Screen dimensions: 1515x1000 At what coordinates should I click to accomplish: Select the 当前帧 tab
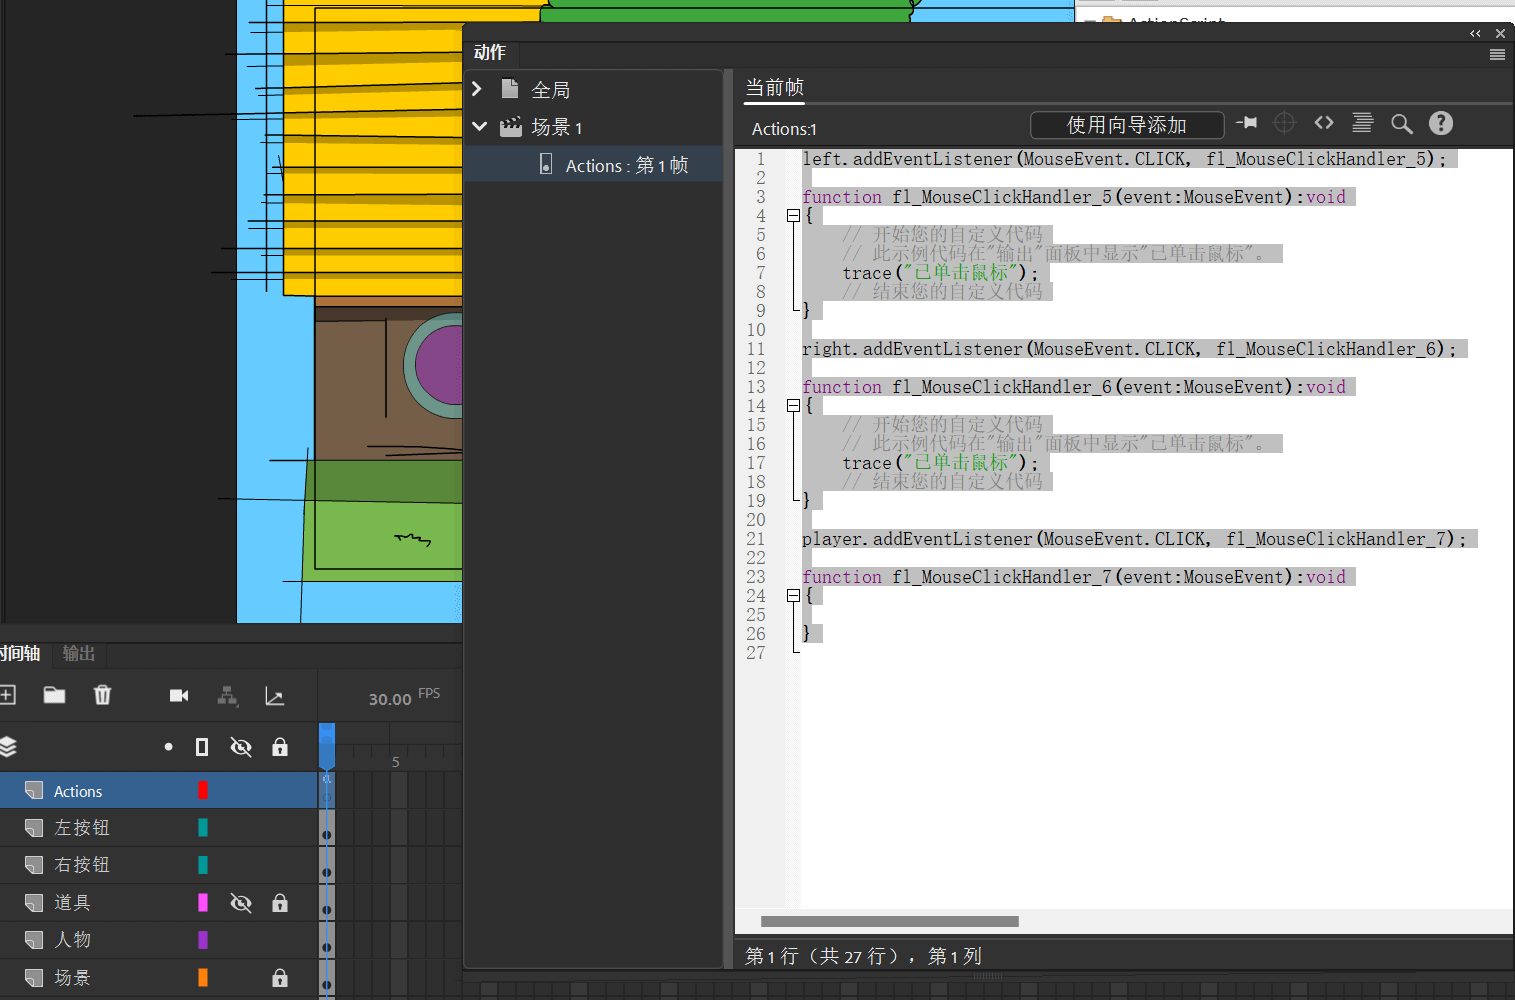click(x=775, y=88)
